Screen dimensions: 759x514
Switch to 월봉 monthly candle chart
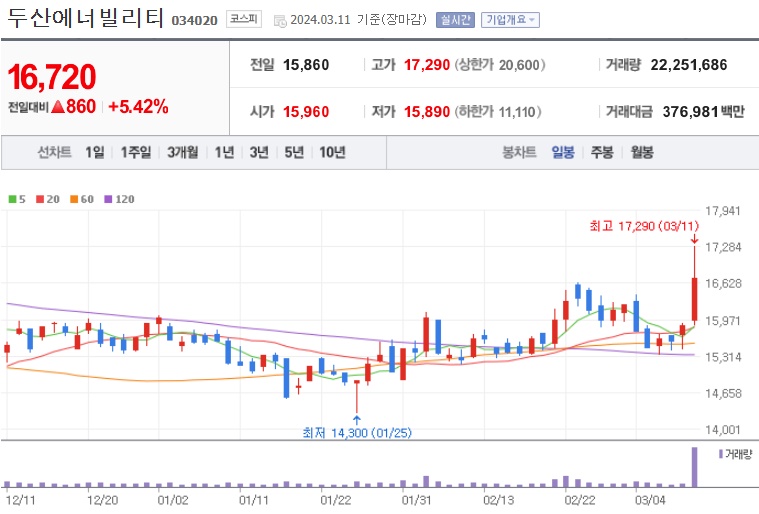[642, 152]
